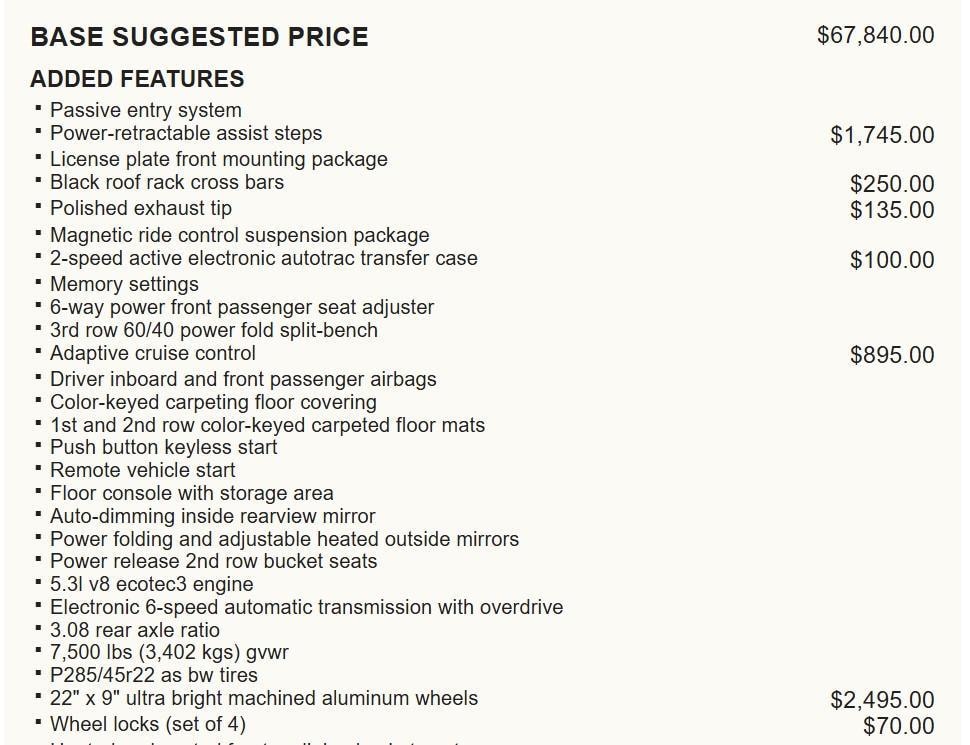Click the $135.00 price amount
Viewport: 970px width, 745px height.
(892, 210)
